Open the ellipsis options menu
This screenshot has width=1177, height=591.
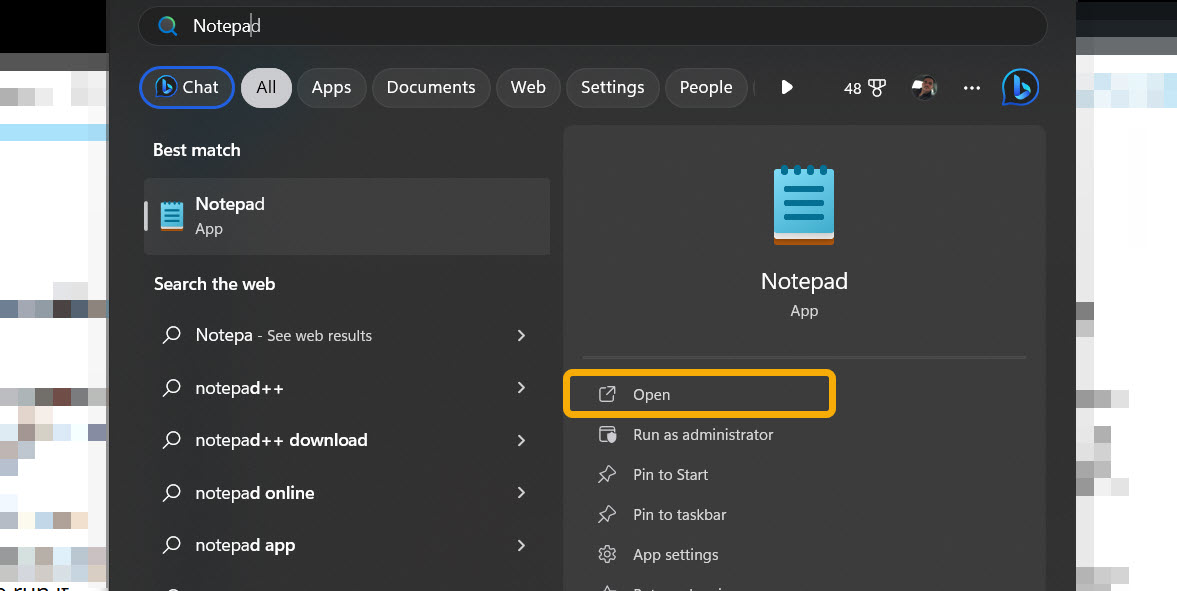[x=971, y=88]
